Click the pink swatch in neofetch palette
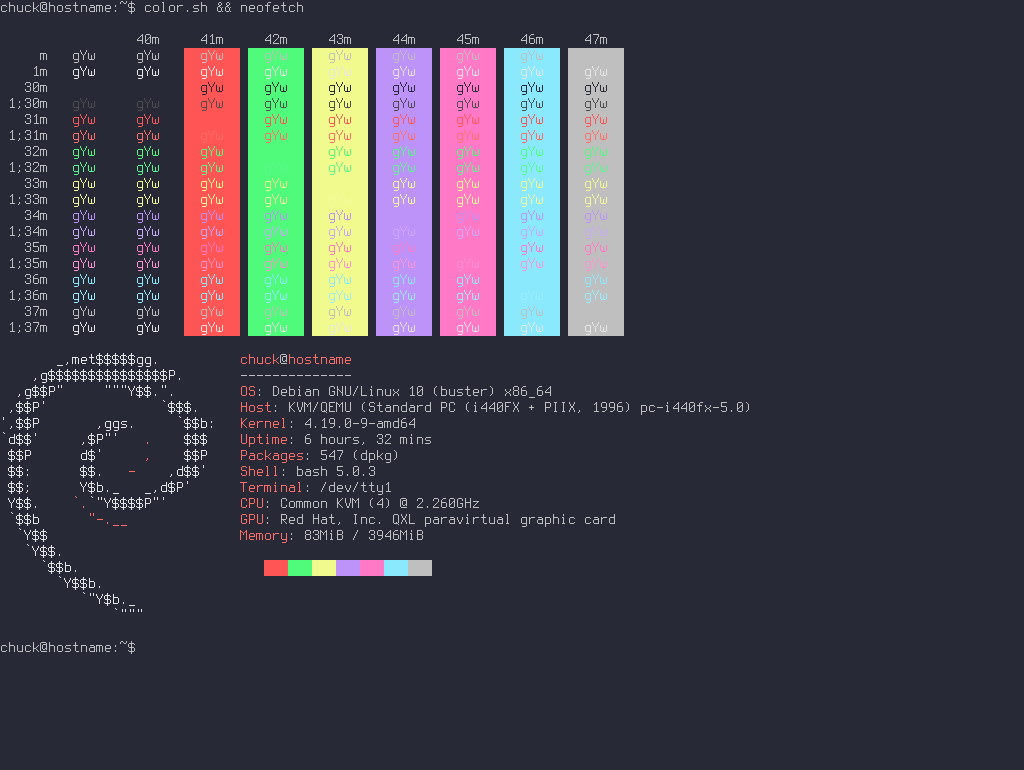Image resolution: width=1024 pixels, height=770 pixels. point(372,568)
